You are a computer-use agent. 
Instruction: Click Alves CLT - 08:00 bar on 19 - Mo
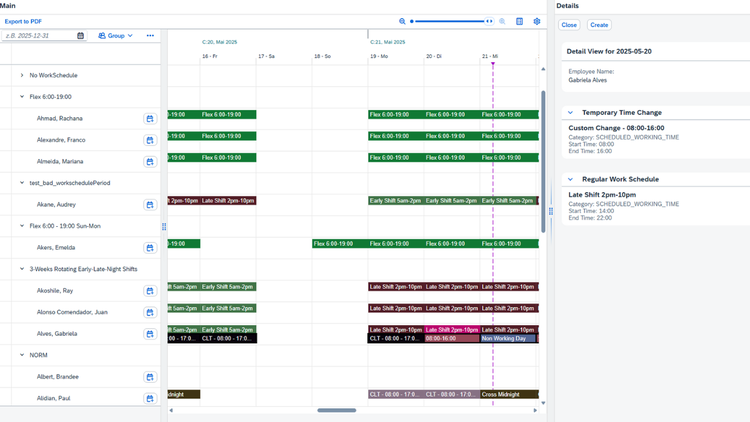tap(396, 338)
